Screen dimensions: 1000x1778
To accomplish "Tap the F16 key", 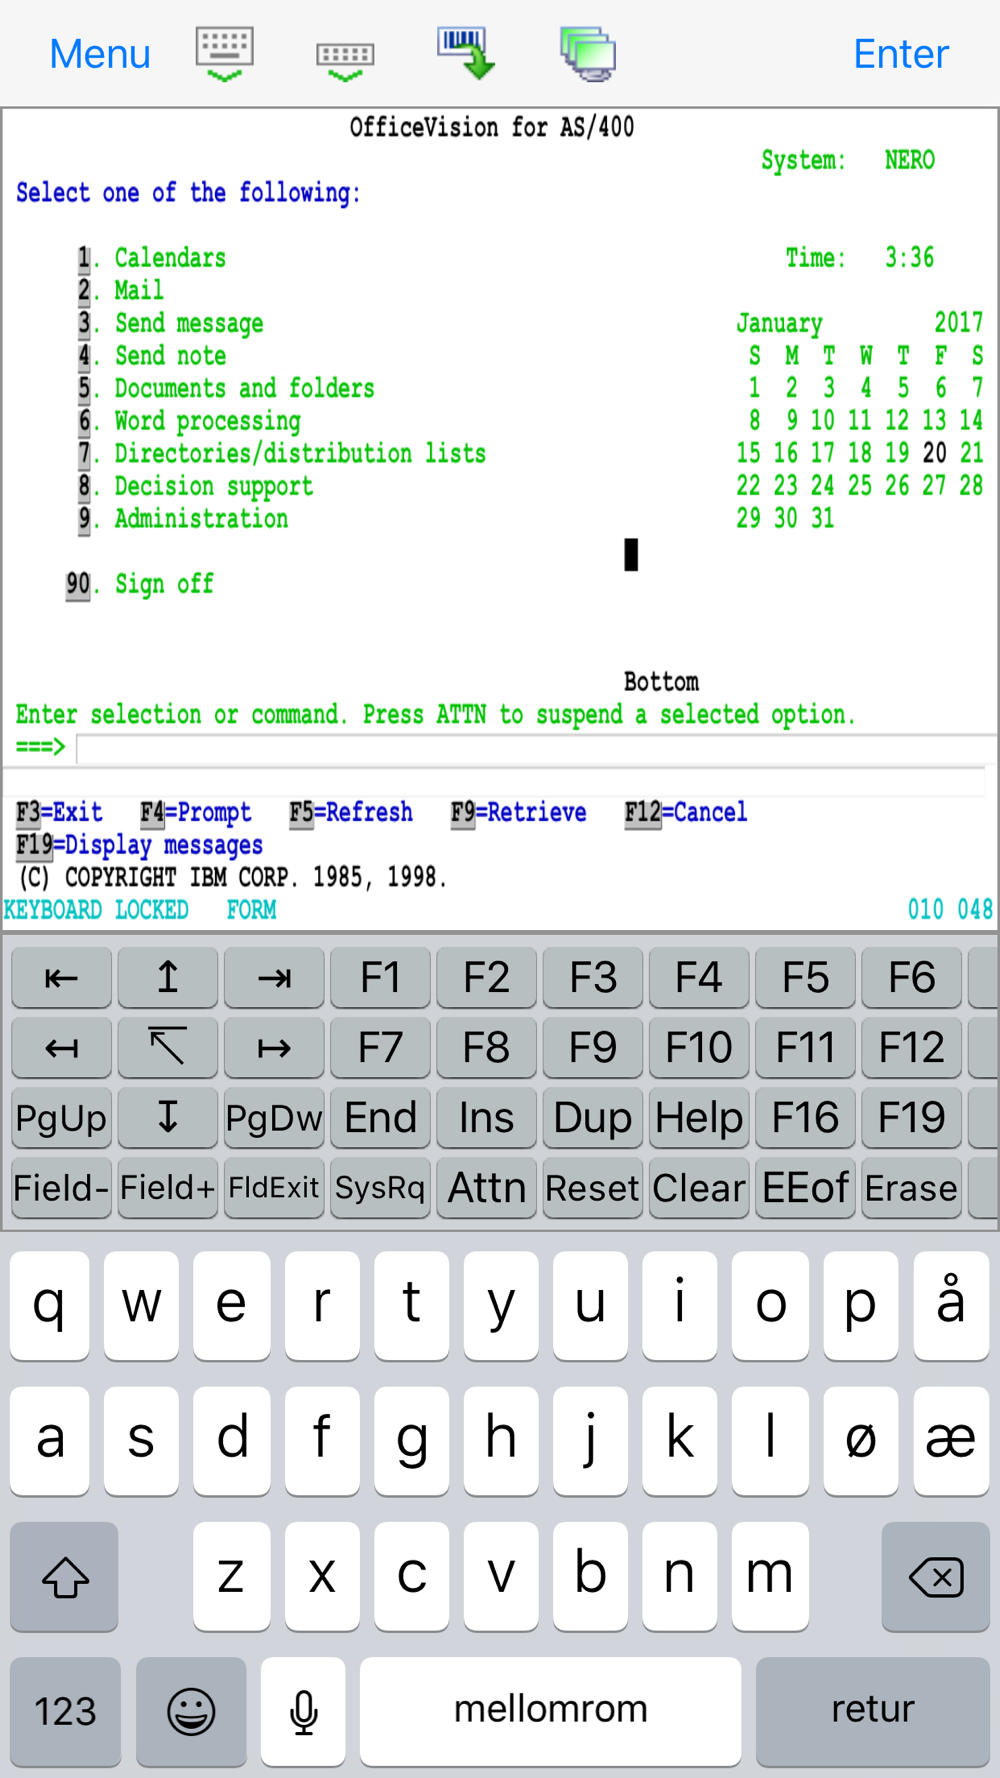I will [806, 1118].
